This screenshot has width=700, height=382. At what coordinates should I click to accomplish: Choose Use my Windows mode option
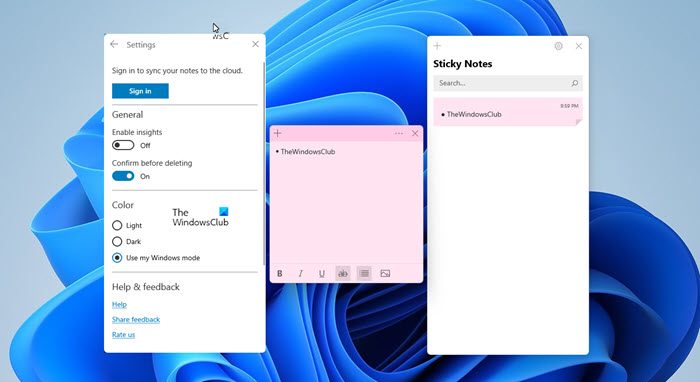click(x=117, y=257)
